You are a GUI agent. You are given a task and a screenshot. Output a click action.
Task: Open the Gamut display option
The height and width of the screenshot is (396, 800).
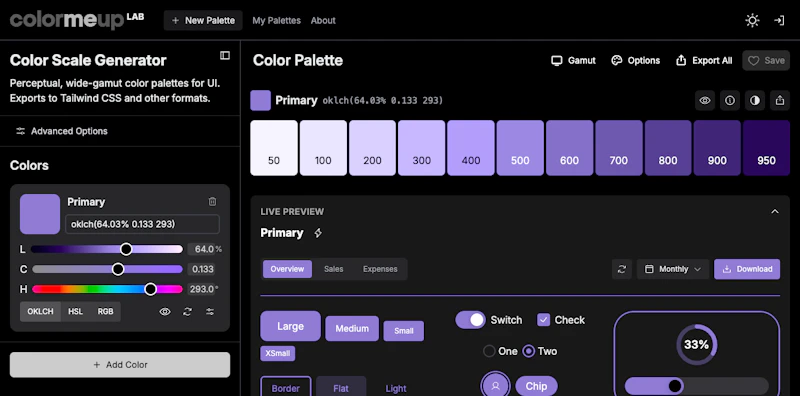[573, 60]
